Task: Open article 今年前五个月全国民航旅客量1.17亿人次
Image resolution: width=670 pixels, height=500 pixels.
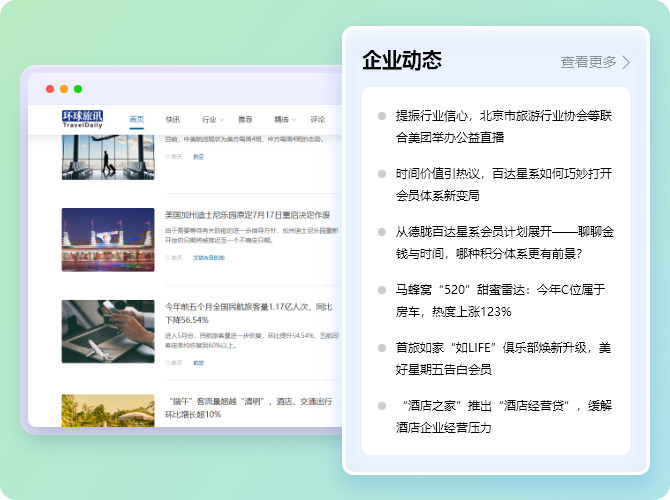Action: click(249, 313)
